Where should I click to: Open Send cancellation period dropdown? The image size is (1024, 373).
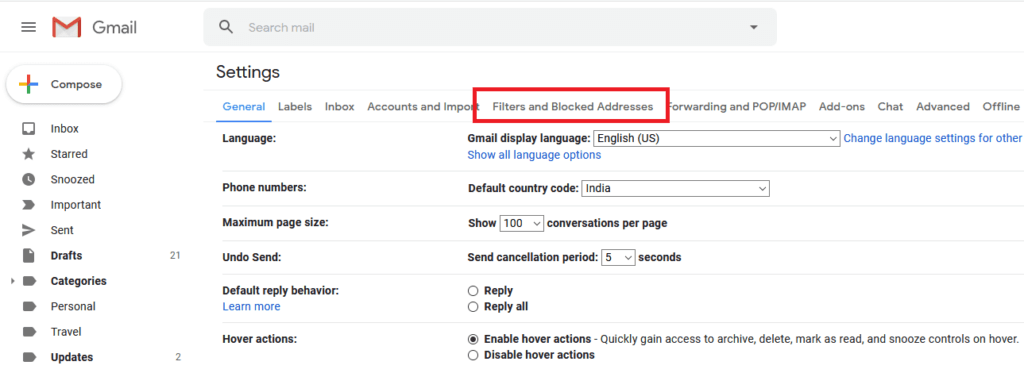[x=618, y=257]
